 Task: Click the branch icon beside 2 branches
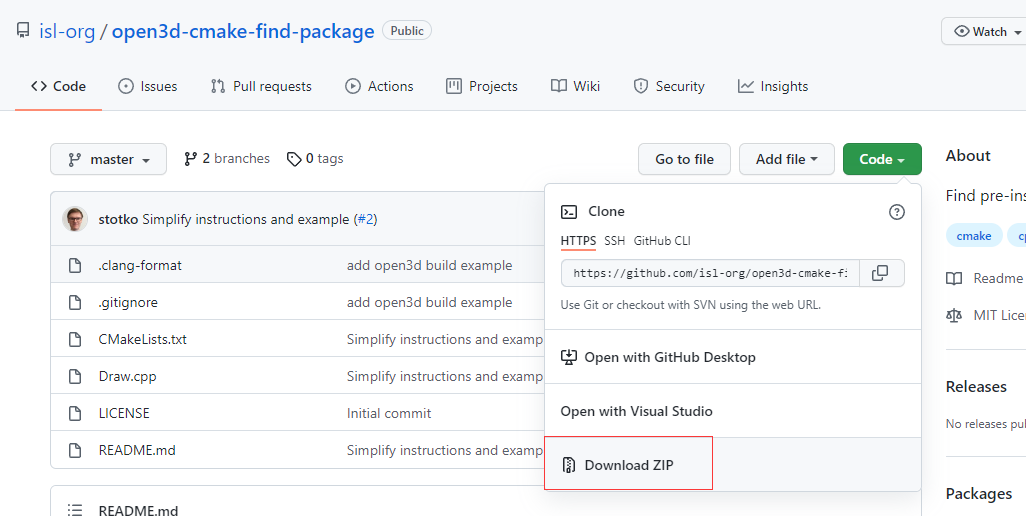[190, 159]
